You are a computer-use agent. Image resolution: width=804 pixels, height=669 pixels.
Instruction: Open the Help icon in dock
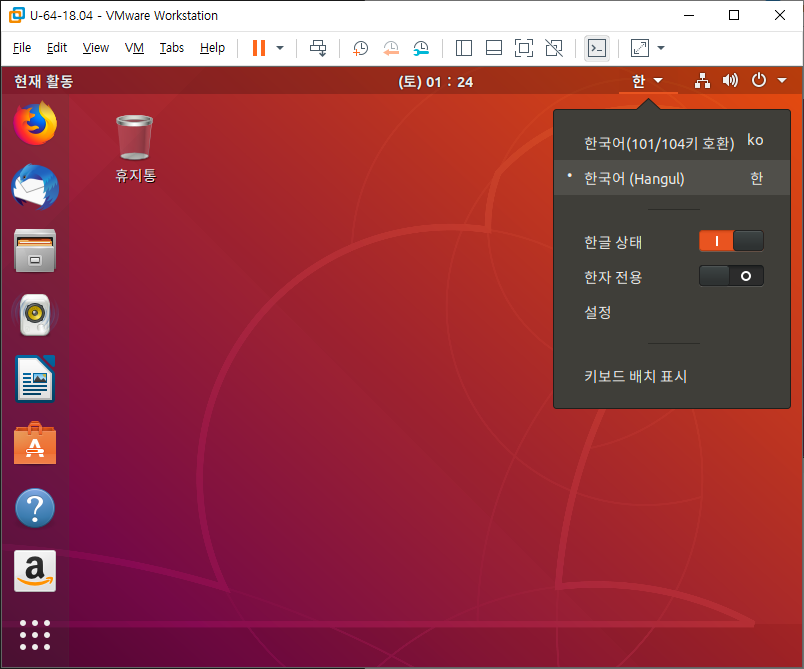pos(35,508)
